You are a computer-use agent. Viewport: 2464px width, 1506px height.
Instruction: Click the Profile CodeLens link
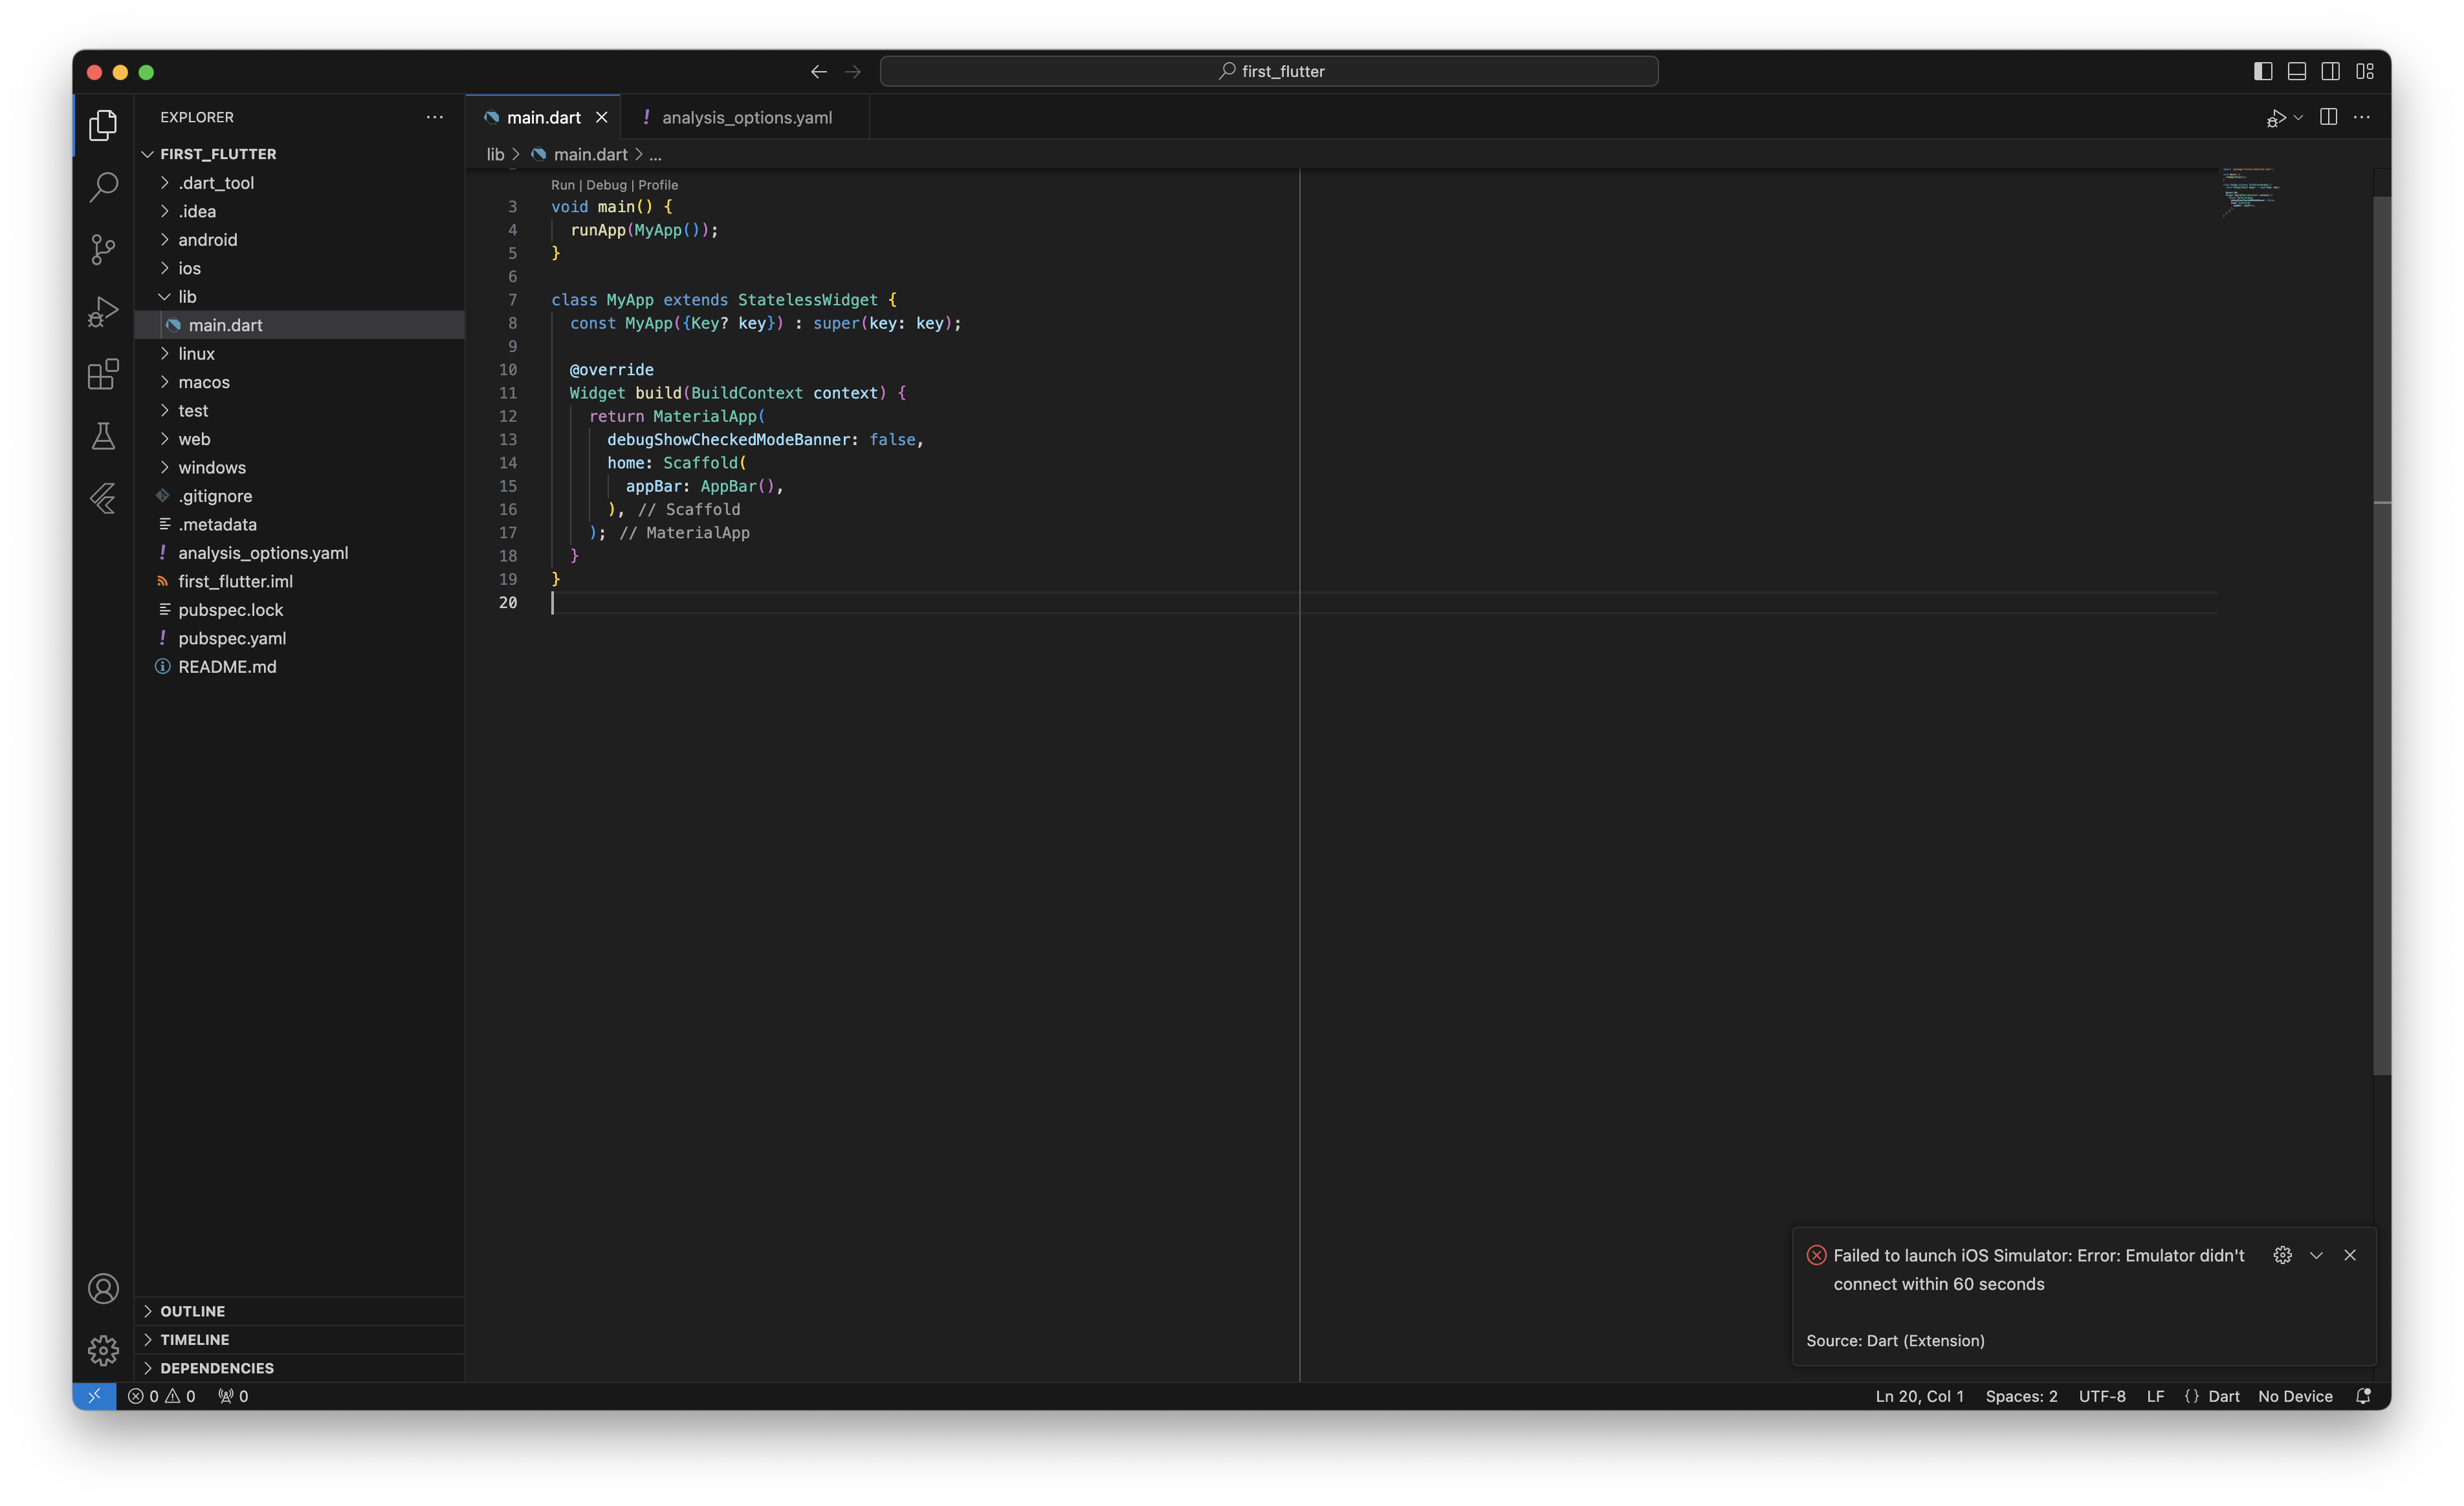point(658,185)
